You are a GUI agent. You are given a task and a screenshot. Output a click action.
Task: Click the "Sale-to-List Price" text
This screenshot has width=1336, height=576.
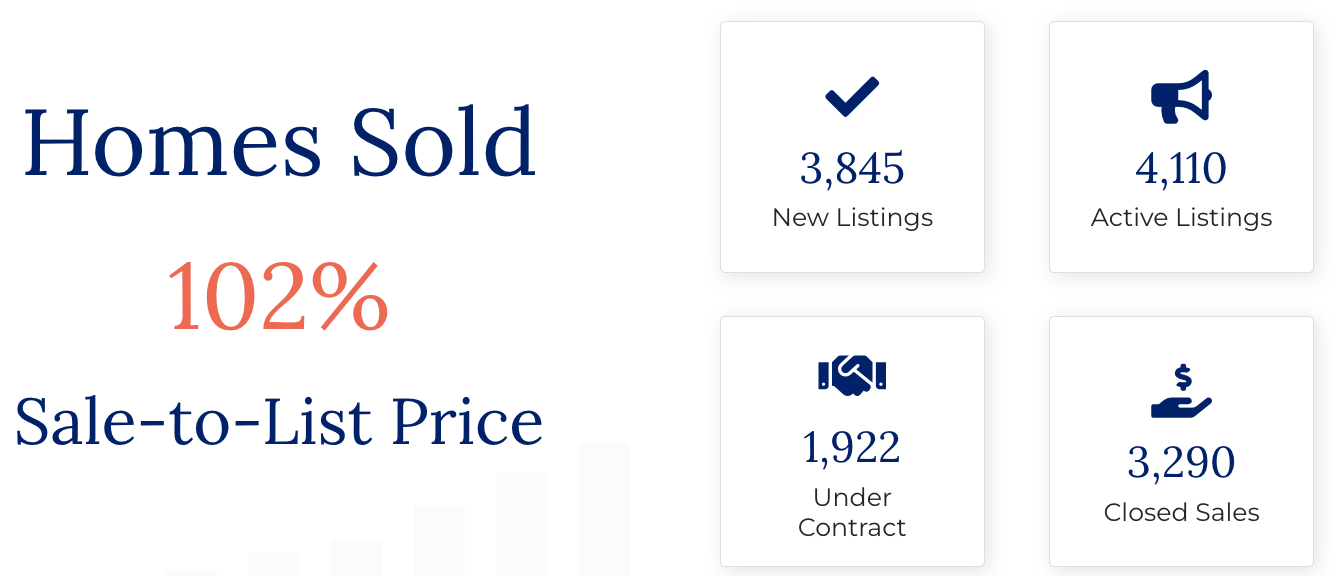click(279, 421)
